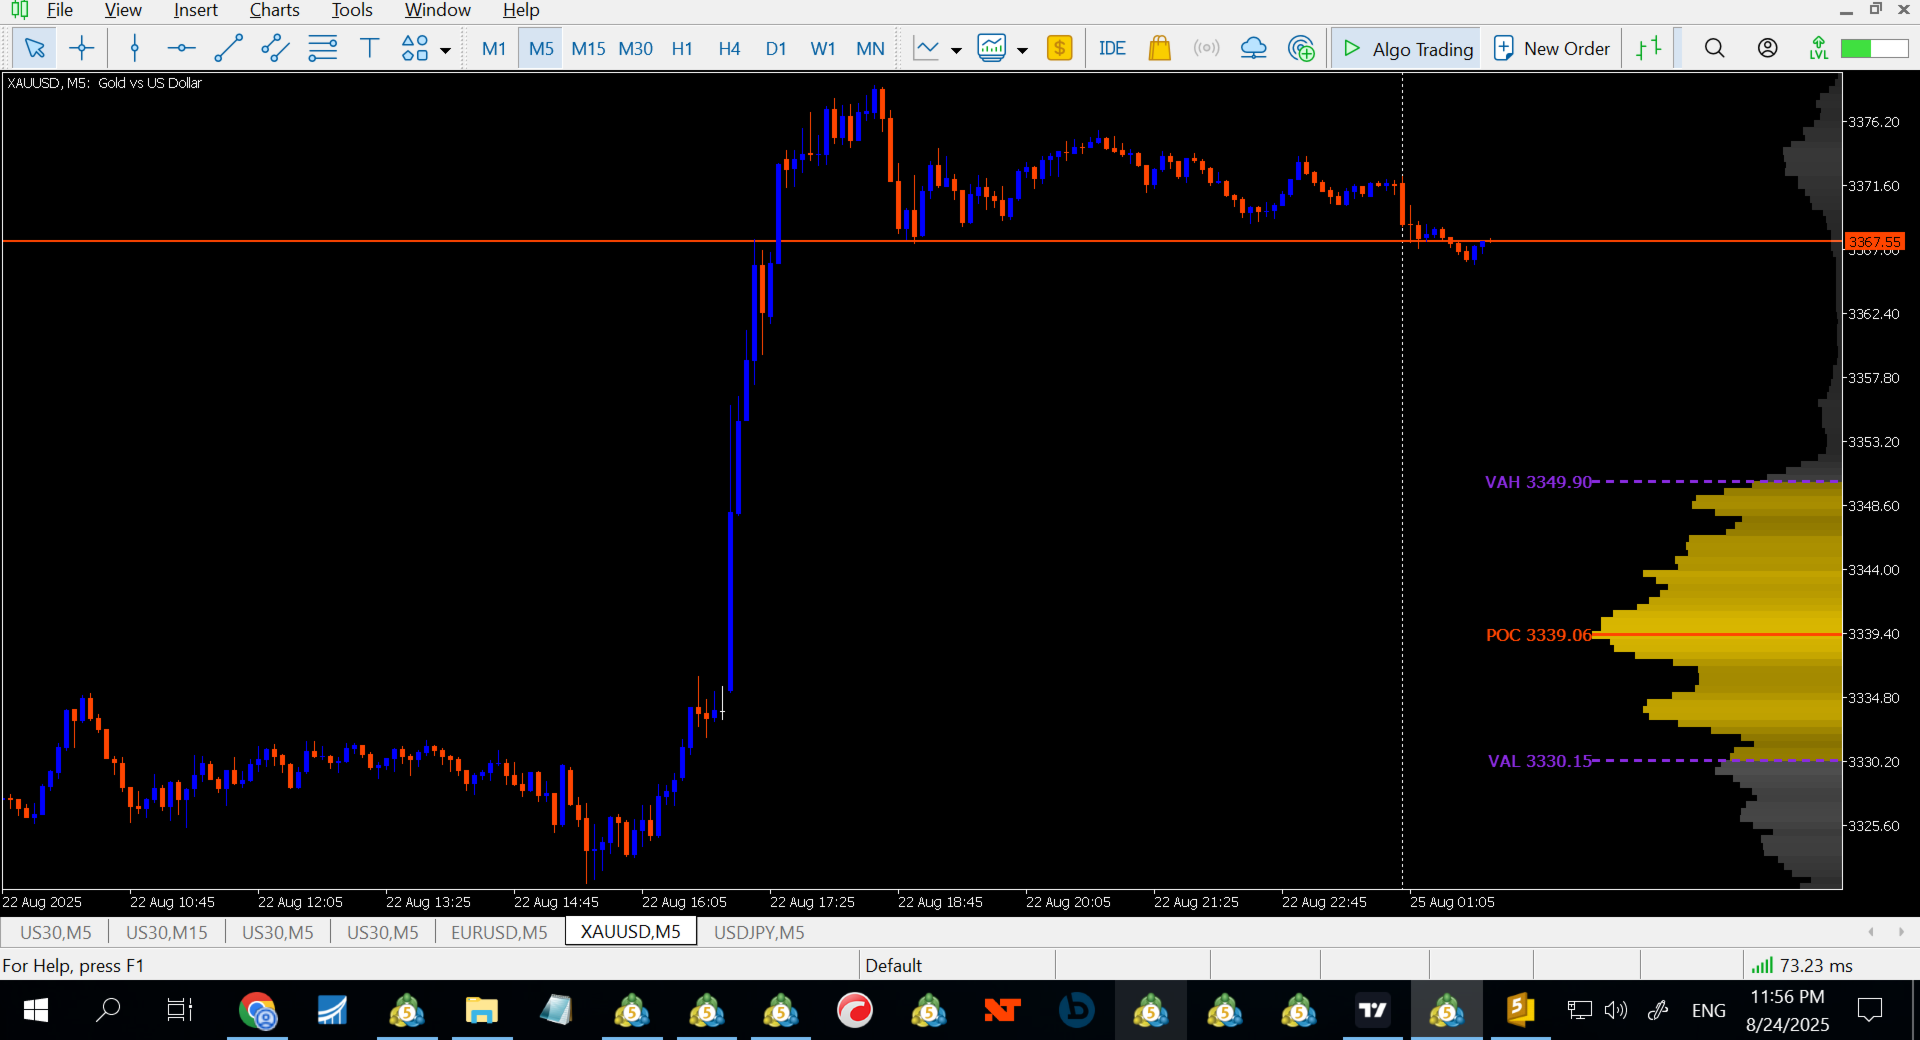Click the VAL 3330.15 label

pos(1539,761)
